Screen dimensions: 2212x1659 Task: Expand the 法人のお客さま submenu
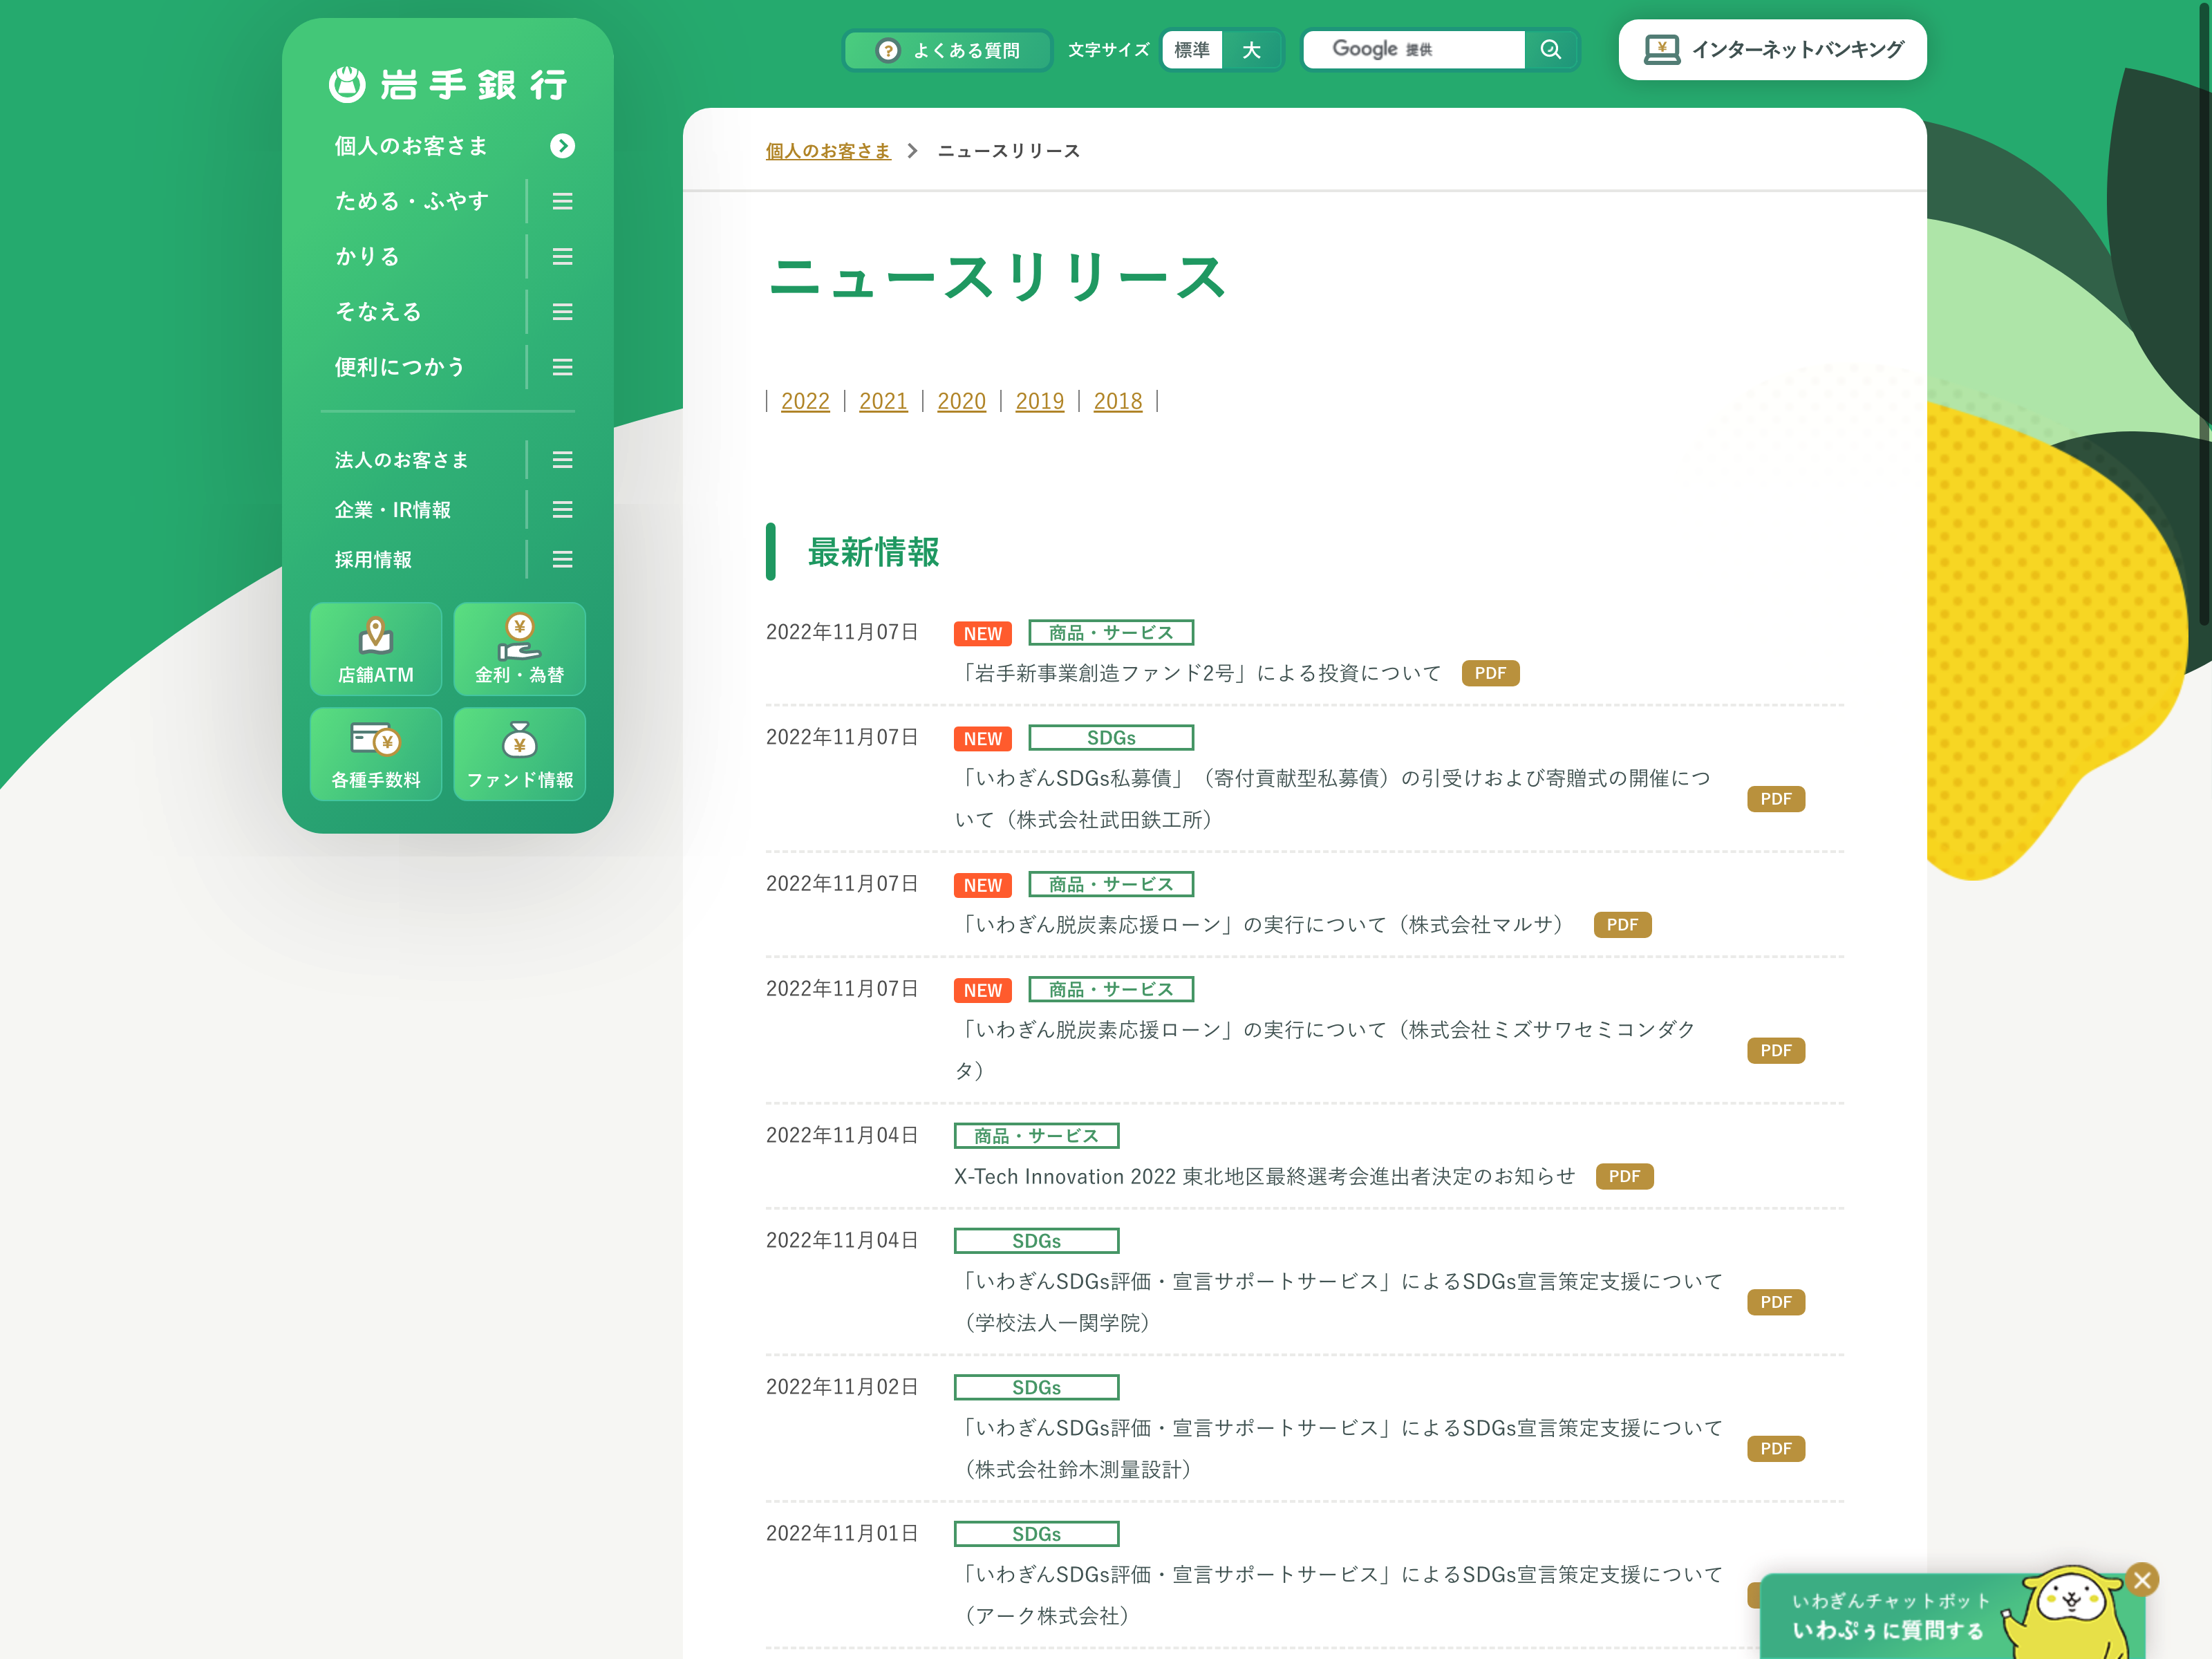point(563,460)
